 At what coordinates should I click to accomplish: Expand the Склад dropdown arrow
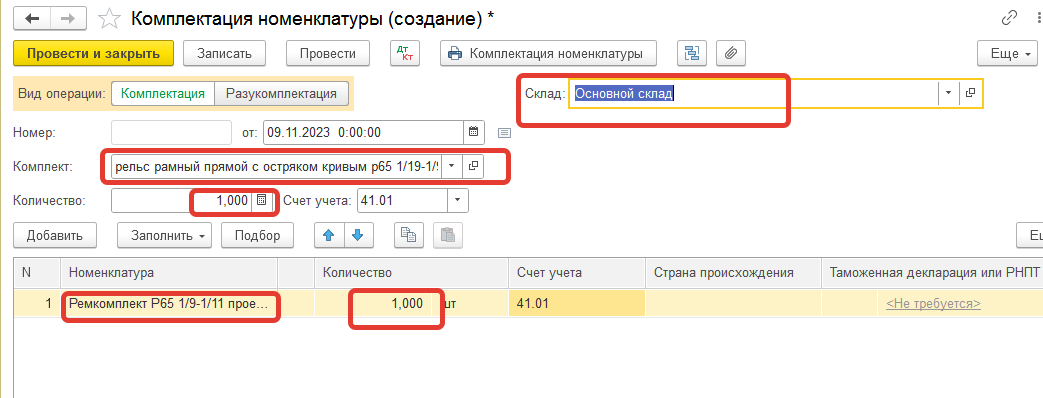tap(949, 94)
